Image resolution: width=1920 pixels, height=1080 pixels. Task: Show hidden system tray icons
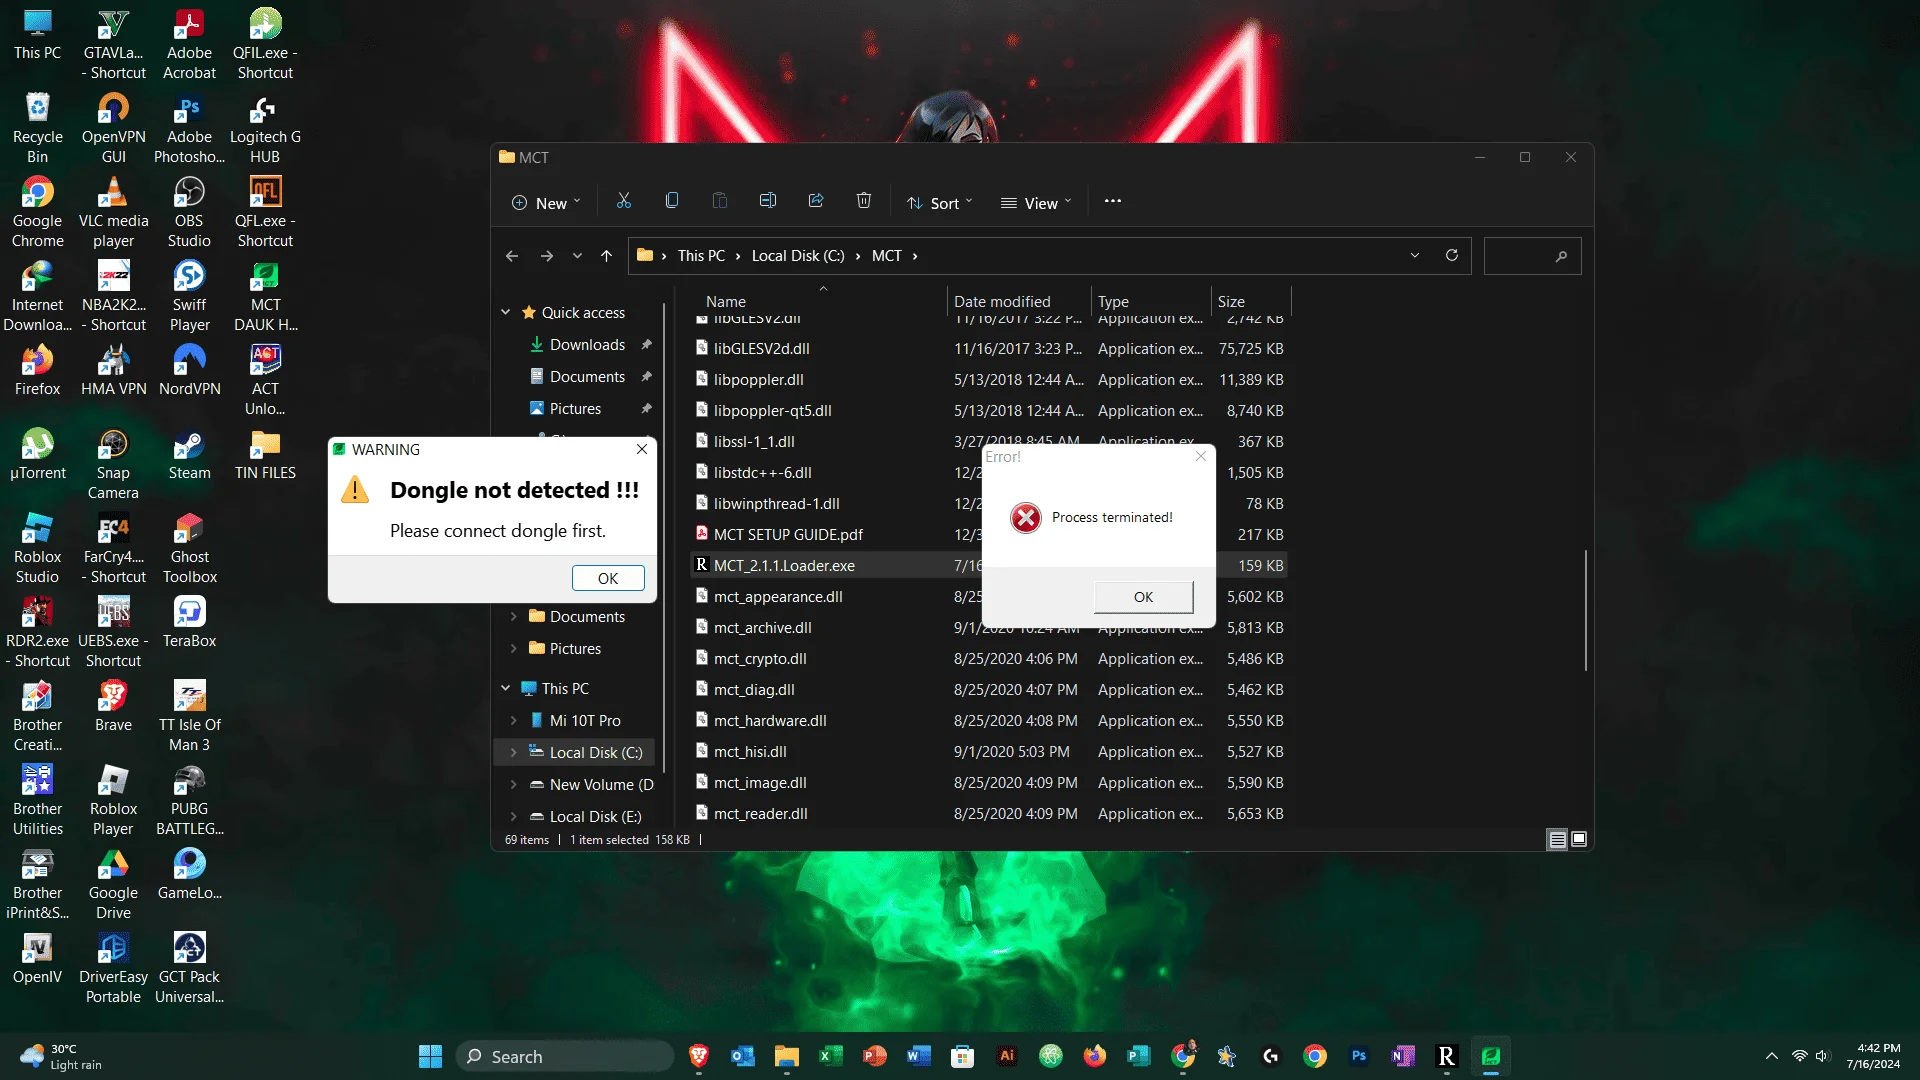click(x=1772, y=1056)
